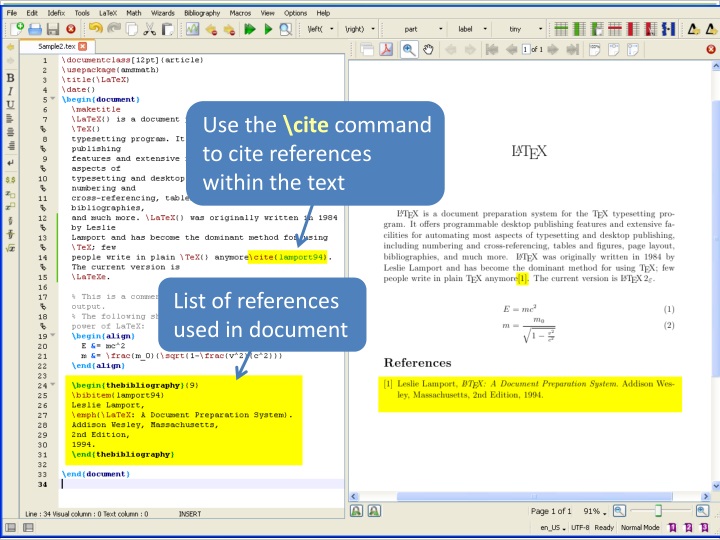Click the page number field in preview
The height and width of the screenshot is (540, 720).
526,49
